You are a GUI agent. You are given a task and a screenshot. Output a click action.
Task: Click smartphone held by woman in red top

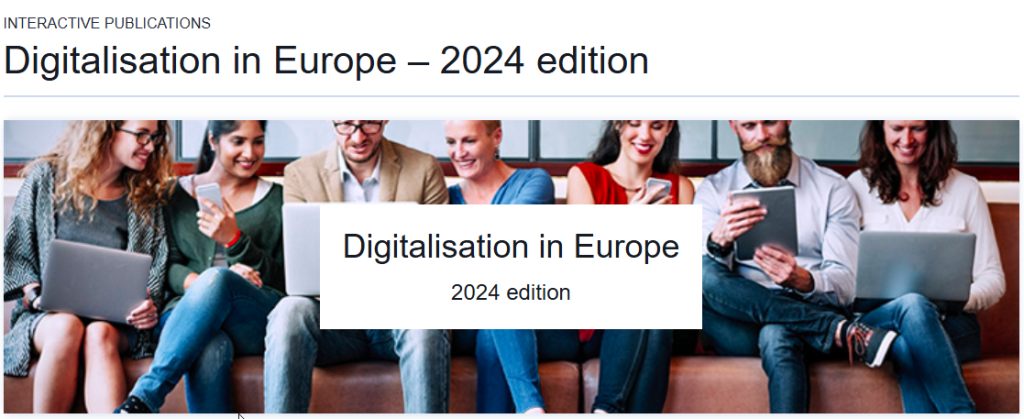pos(658,188)
